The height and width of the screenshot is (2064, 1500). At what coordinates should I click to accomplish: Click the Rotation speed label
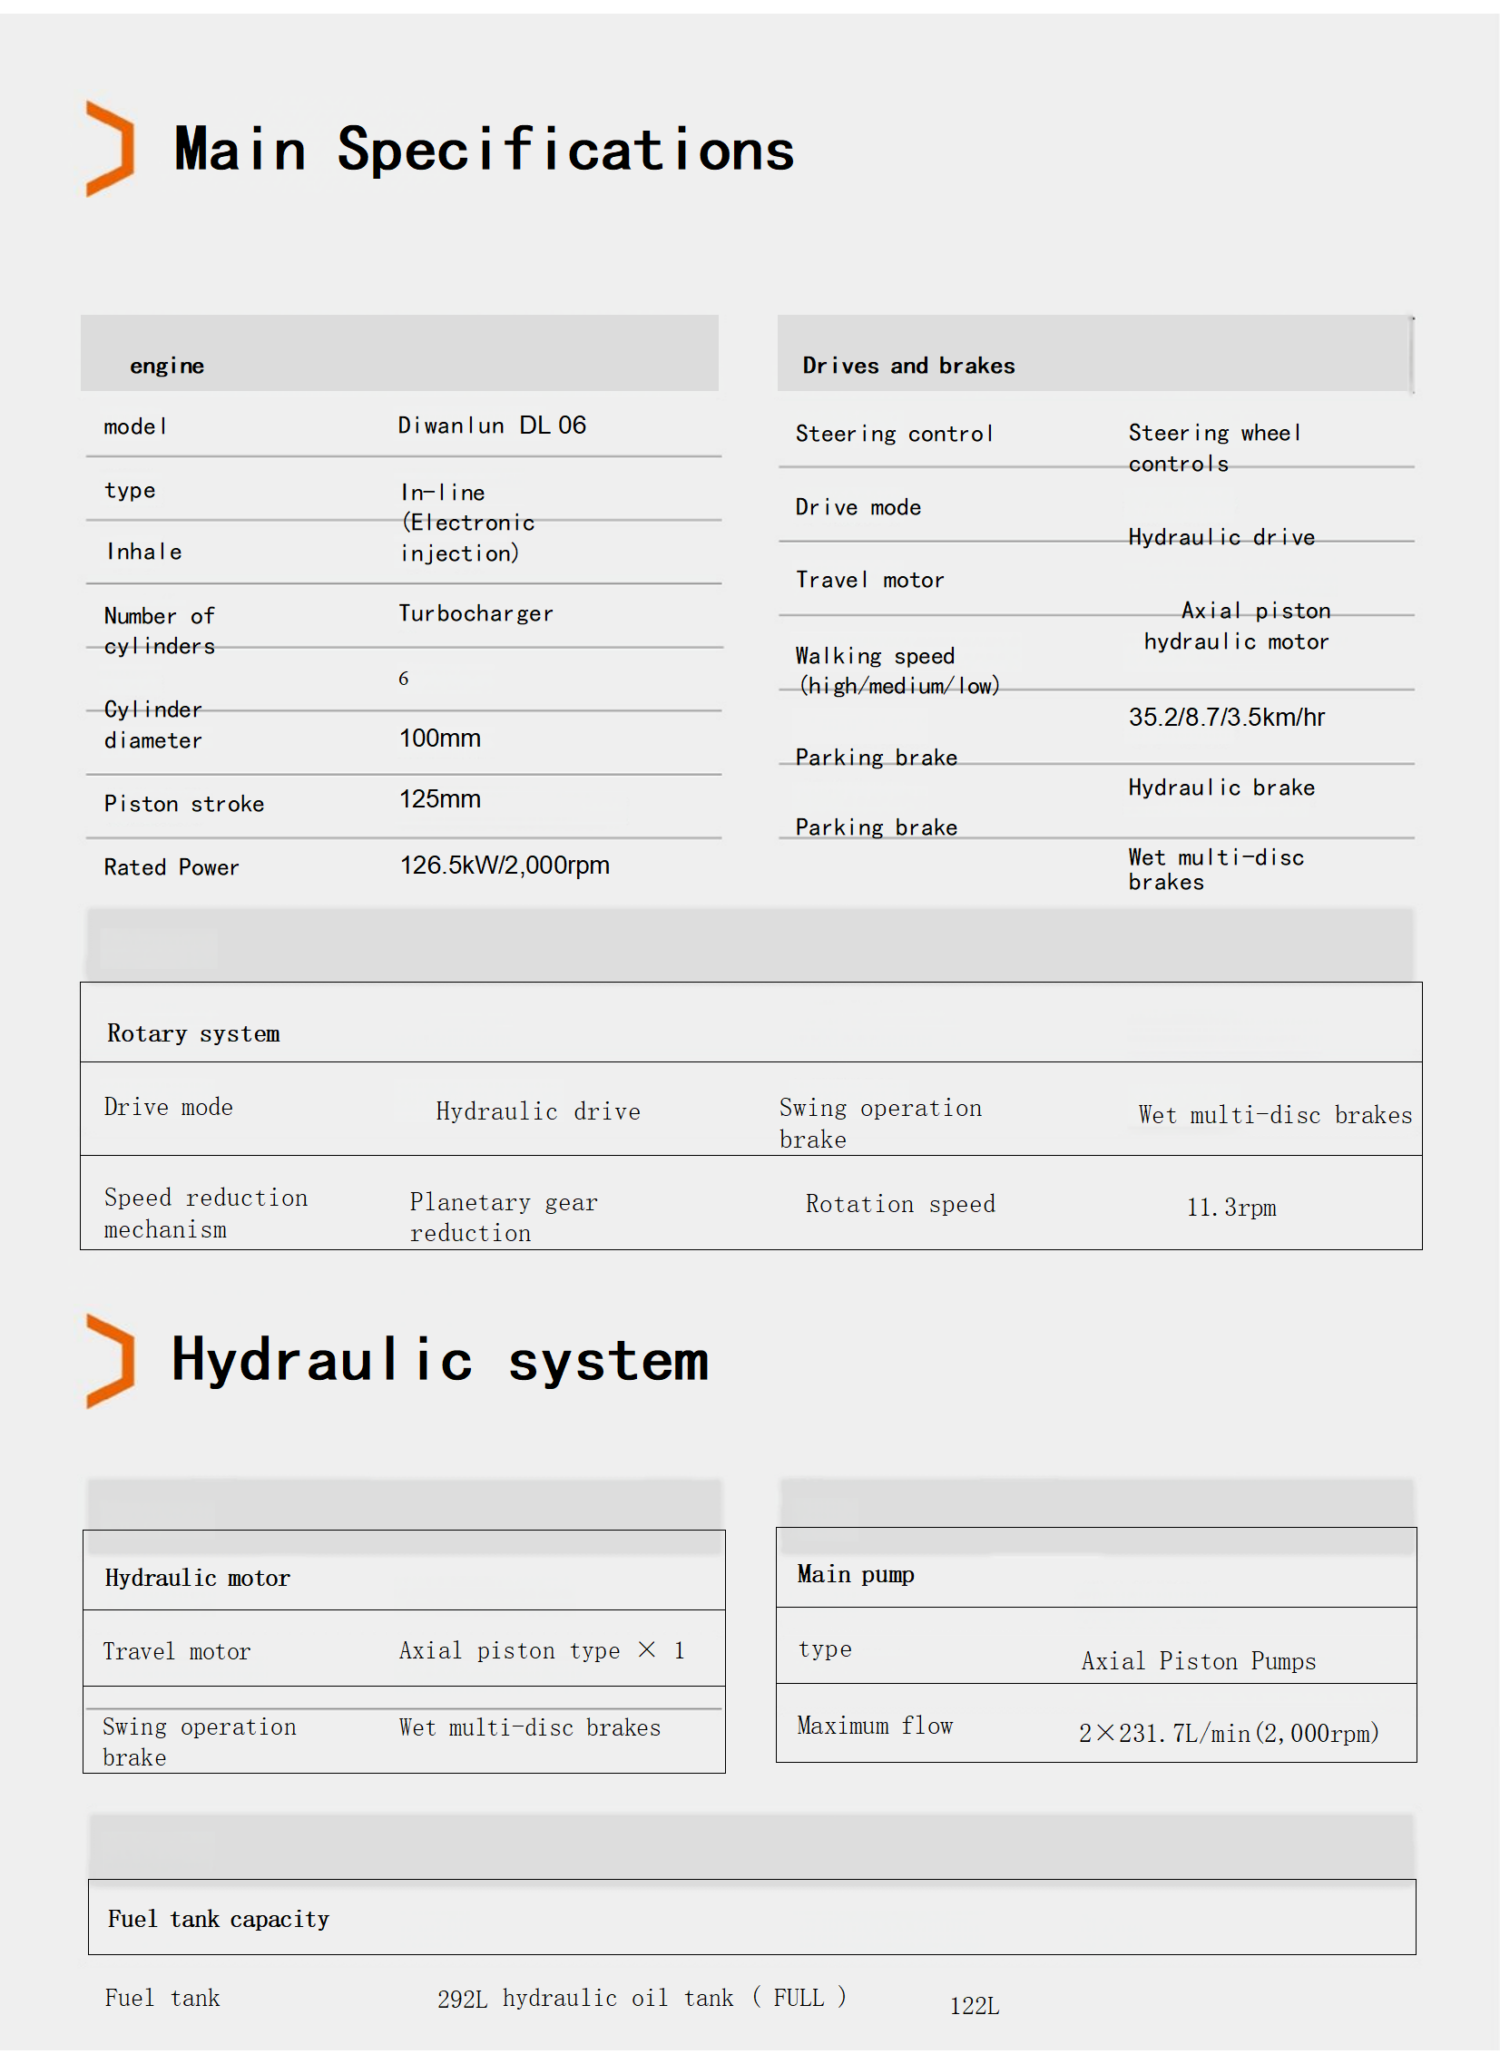click(x=901, y=1204)
